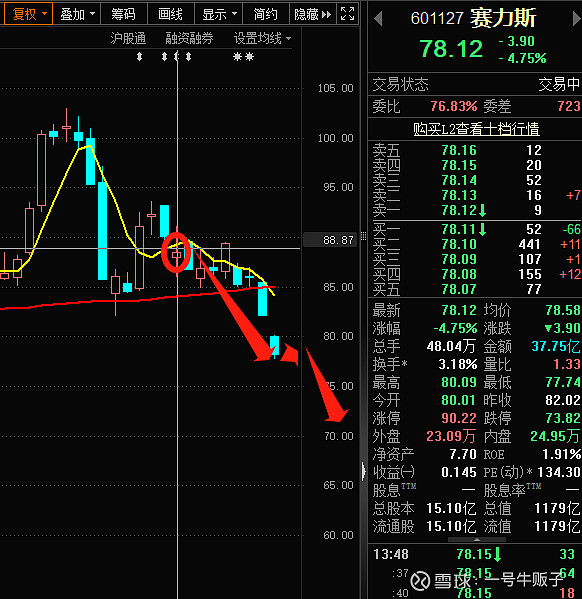Open the 复权 dropdown
Screen dimensions: 582x599
coord(28,14)
